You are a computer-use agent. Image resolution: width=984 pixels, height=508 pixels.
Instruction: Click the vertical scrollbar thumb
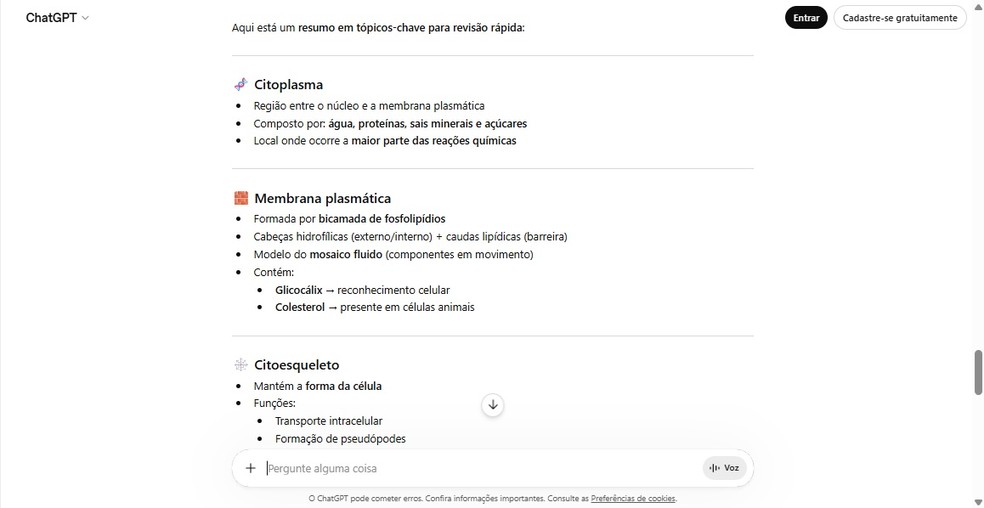tap(978, 373)
